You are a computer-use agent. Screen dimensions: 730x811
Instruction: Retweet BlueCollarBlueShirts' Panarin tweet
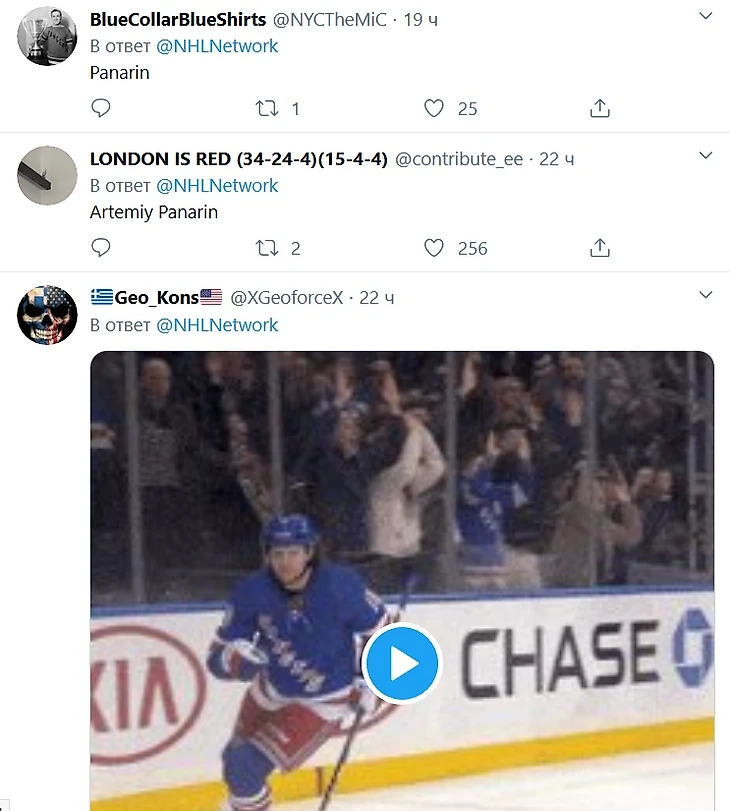267,108
